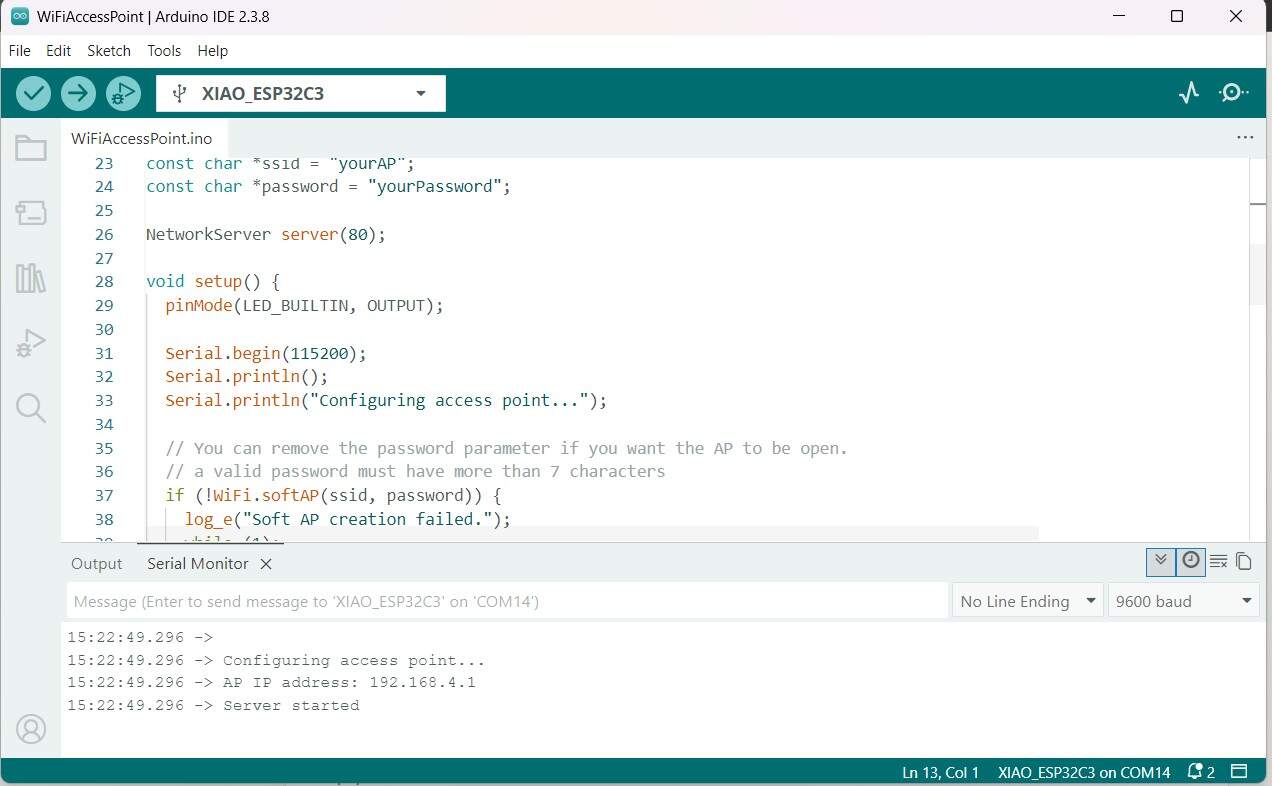This screenshot has width=1272, height=786.
Task: Click the log_e Soft AP creation failed line
Action: click(x=348, y=520)
